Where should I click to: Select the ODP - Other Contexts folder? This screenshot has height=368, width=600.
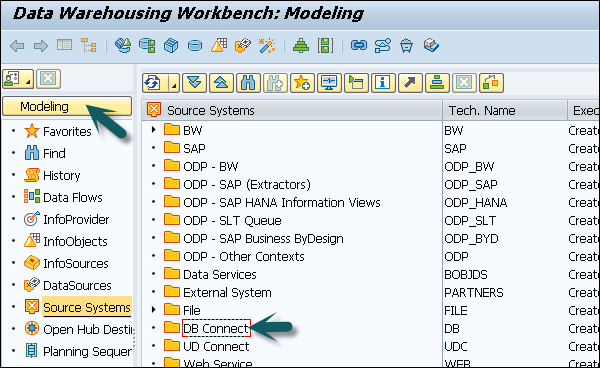click(243, 256)
